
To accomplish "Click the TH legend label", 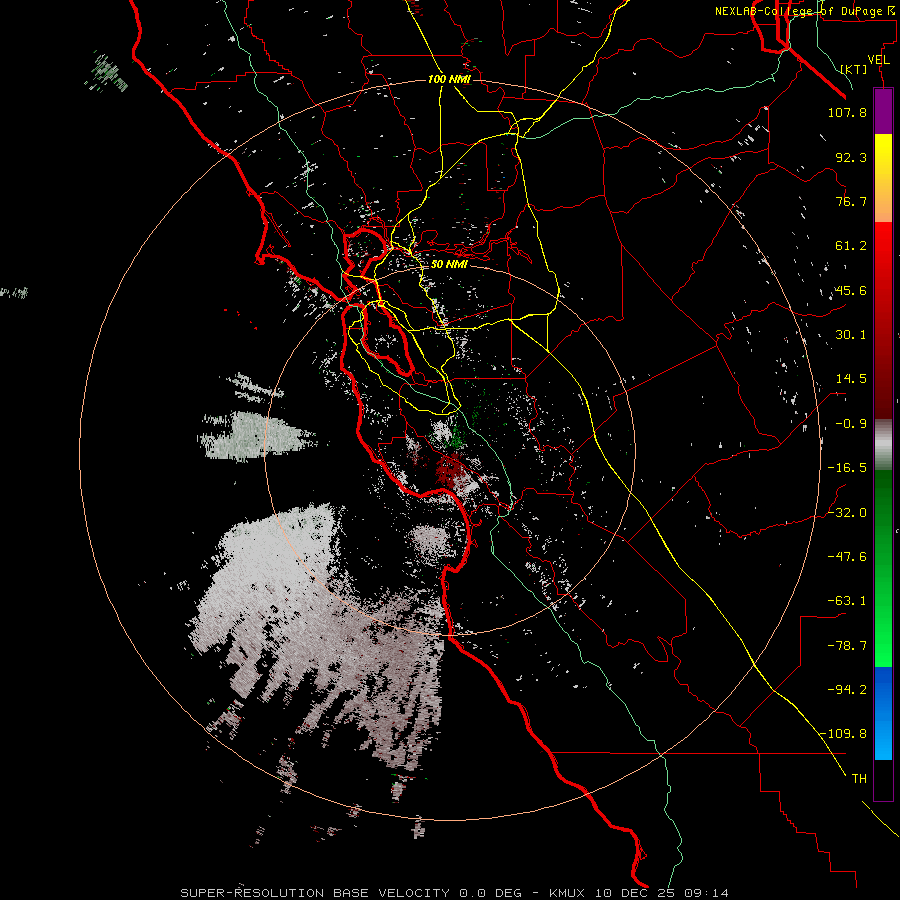I will coord(859,779).
